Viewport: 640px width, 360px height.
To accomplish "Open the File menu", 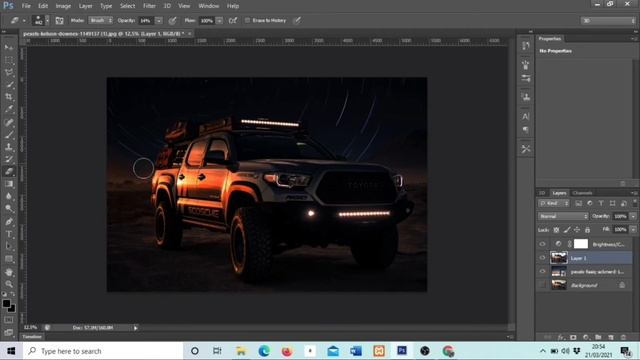I will point(26,6).
